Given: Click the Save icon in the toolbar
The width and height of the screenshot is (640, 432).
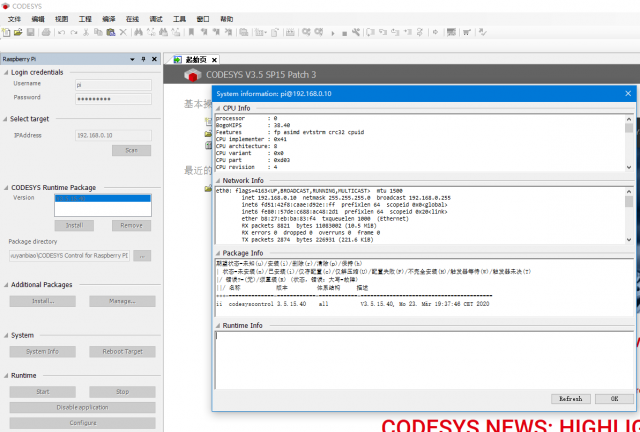Looking at the screenshot, I should point(31,32).
